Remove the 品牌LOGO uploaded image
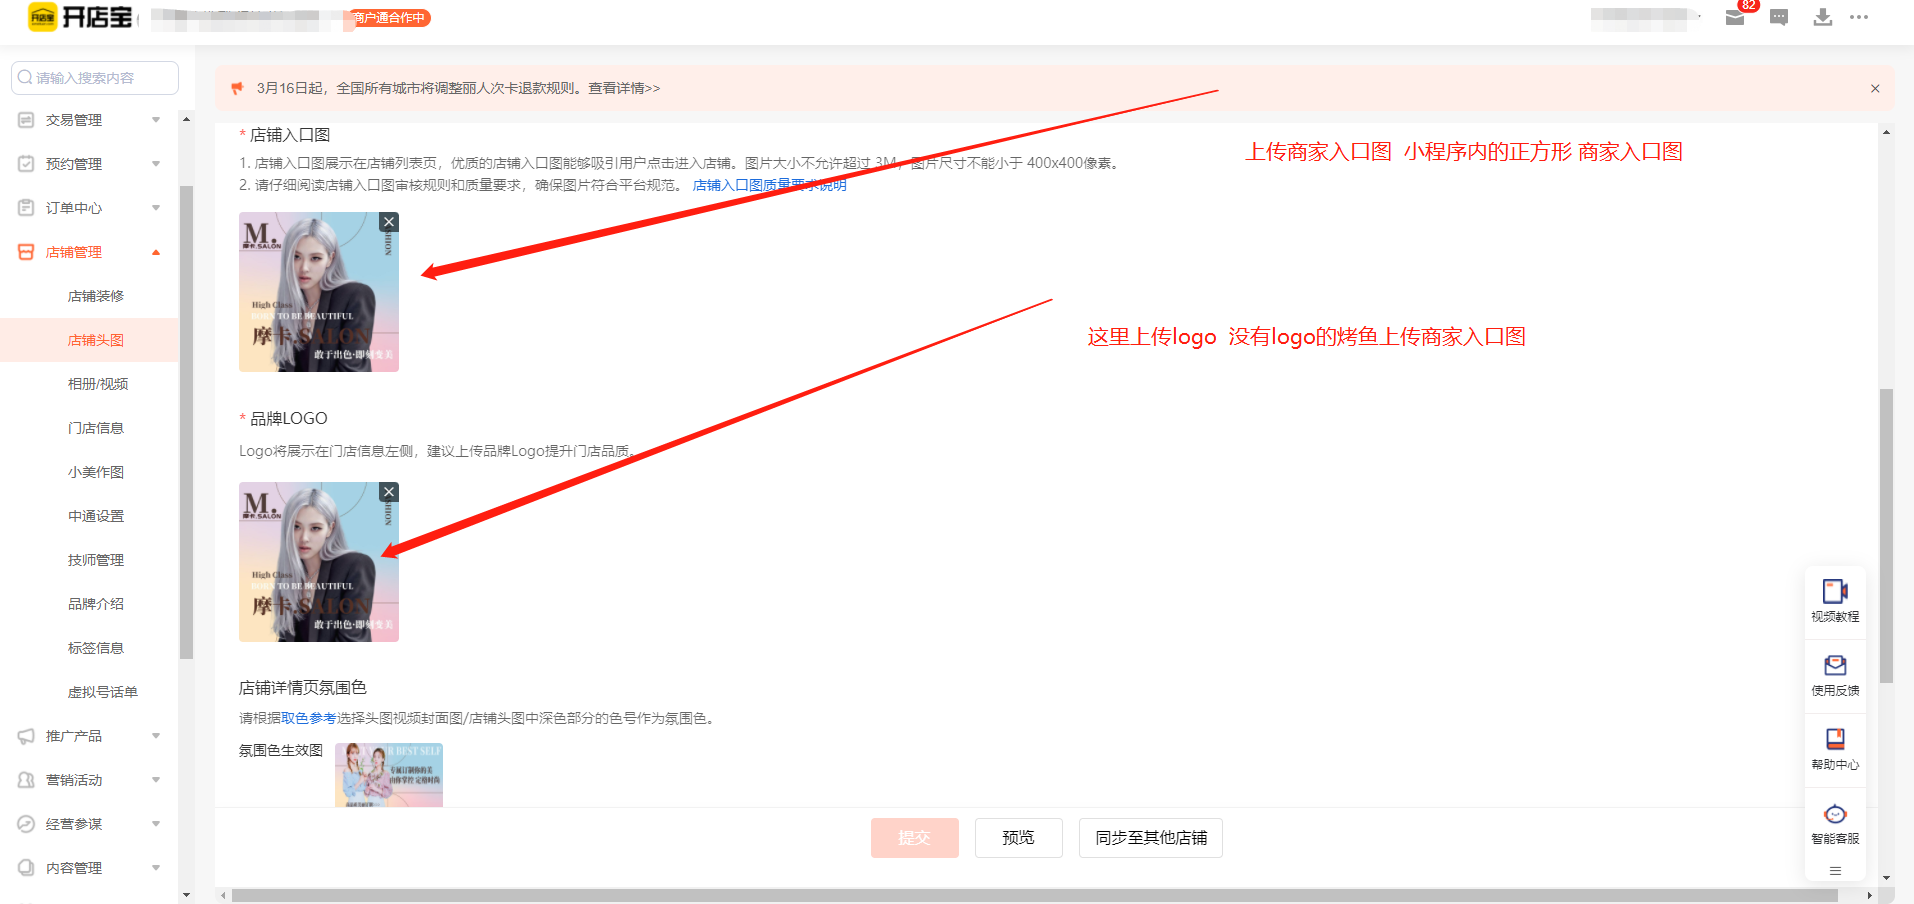The width and height of the screenshot is (1914, 904). click(389, 492)
